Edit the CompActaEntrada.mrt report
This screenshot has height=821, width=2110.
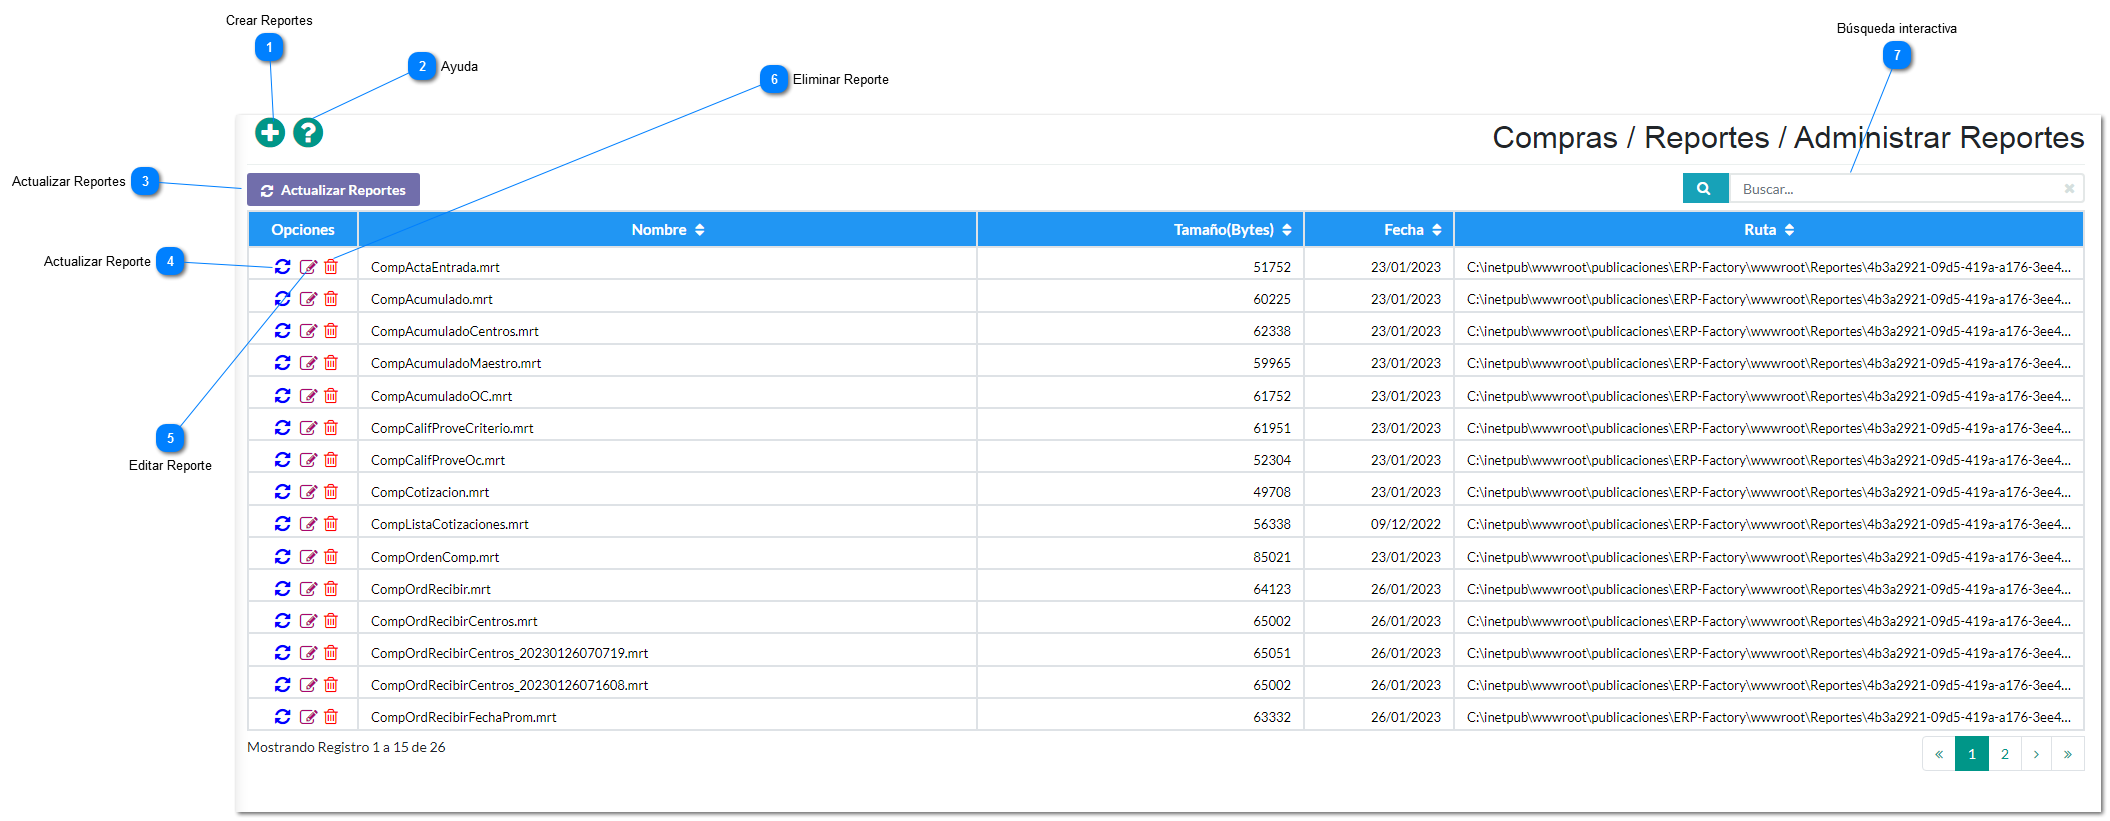pyautogui.click(x=308, y=267)
